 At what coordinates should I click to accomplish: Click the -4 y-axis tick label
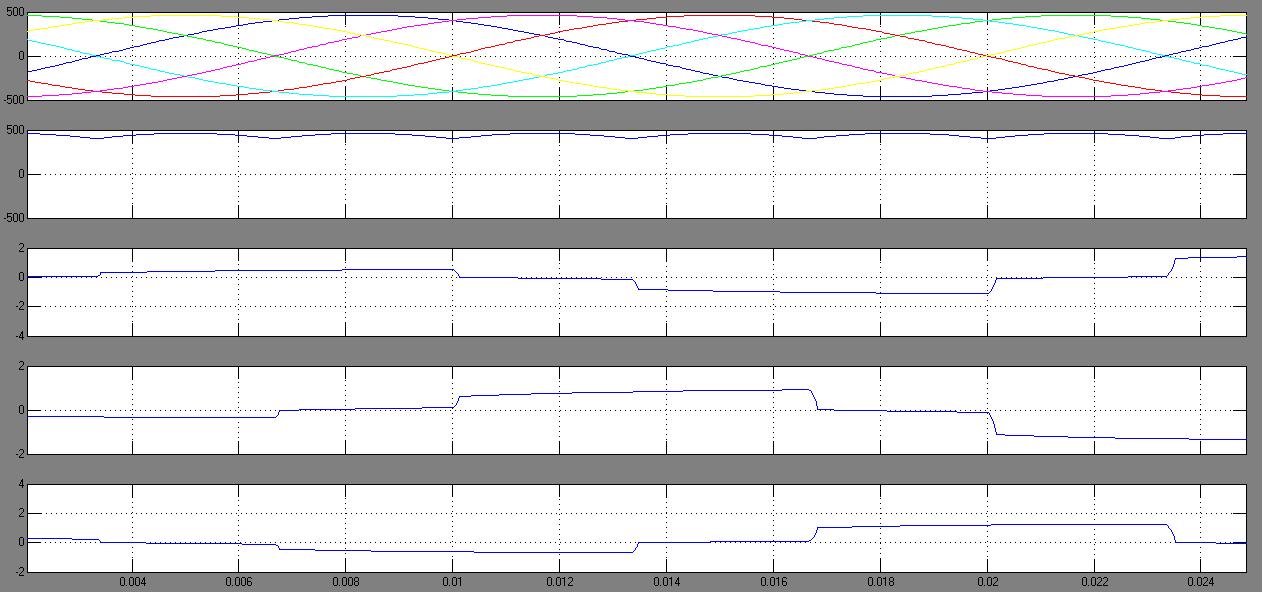pos(18,335)
